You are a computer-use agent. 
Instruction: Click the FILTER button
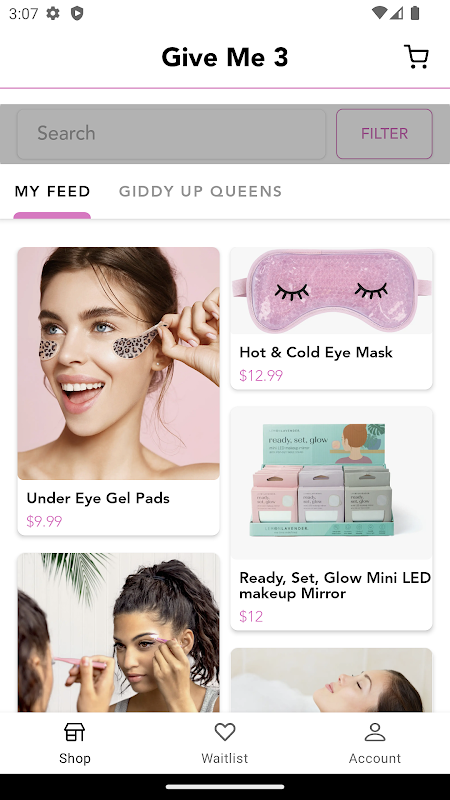[384, 134]
